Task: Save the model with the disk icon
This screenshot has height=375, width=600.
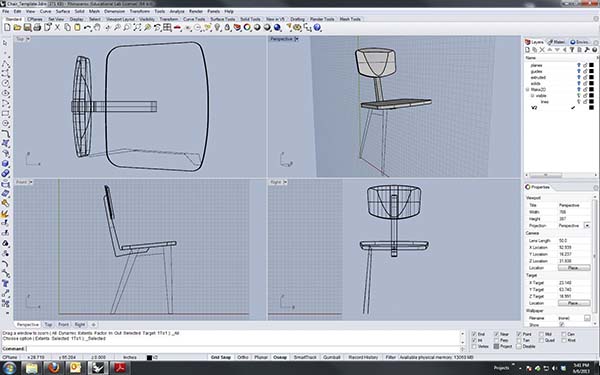Action: coord(27,28)
